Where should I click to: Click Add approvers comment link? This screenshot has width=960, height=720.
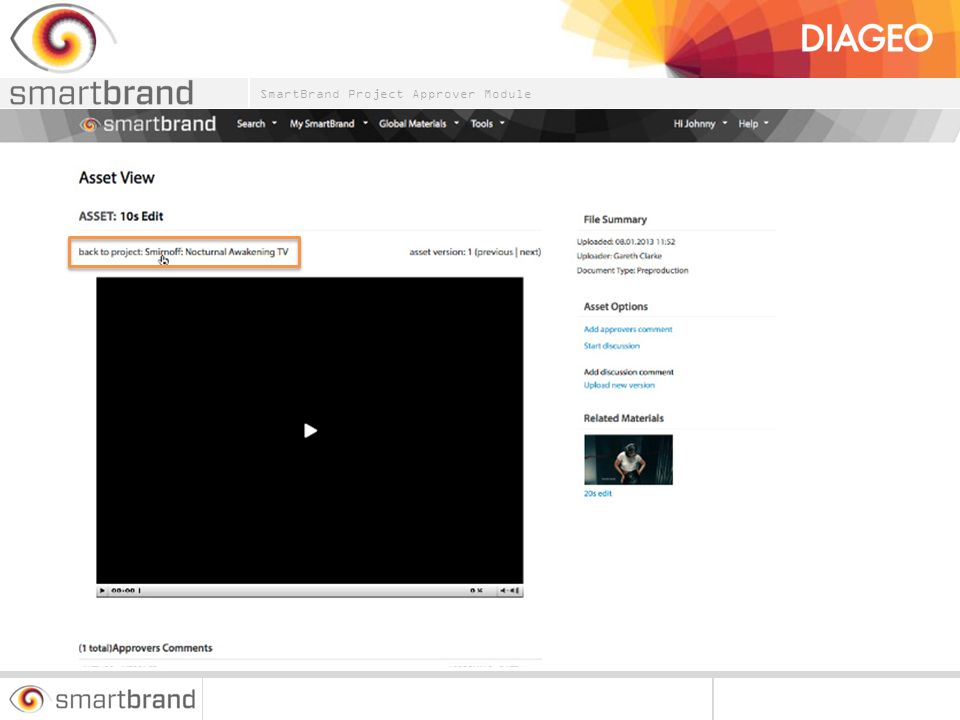(x=628, y=329)
